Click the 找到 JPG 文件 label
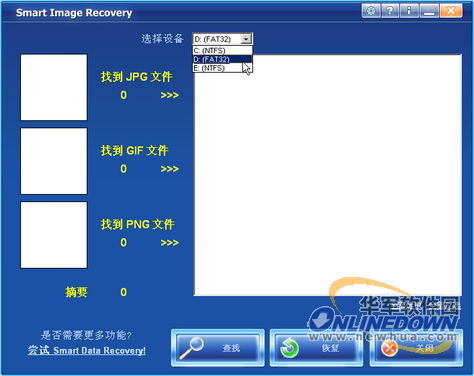The image size is (474, 376). (x=136, y=77)
